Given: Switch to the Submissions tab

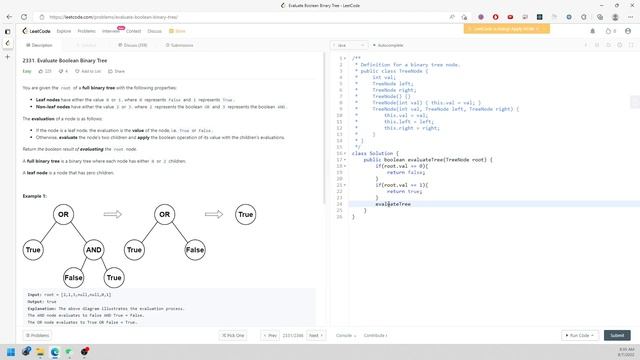Looking at the screenshot, I should 180,45.
